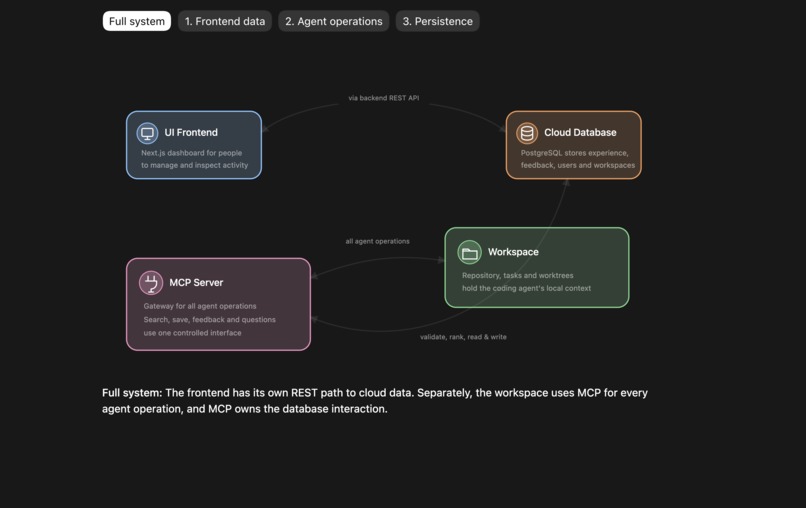Click 'Gateway for all agent operations' line

(x=200, y=306)
